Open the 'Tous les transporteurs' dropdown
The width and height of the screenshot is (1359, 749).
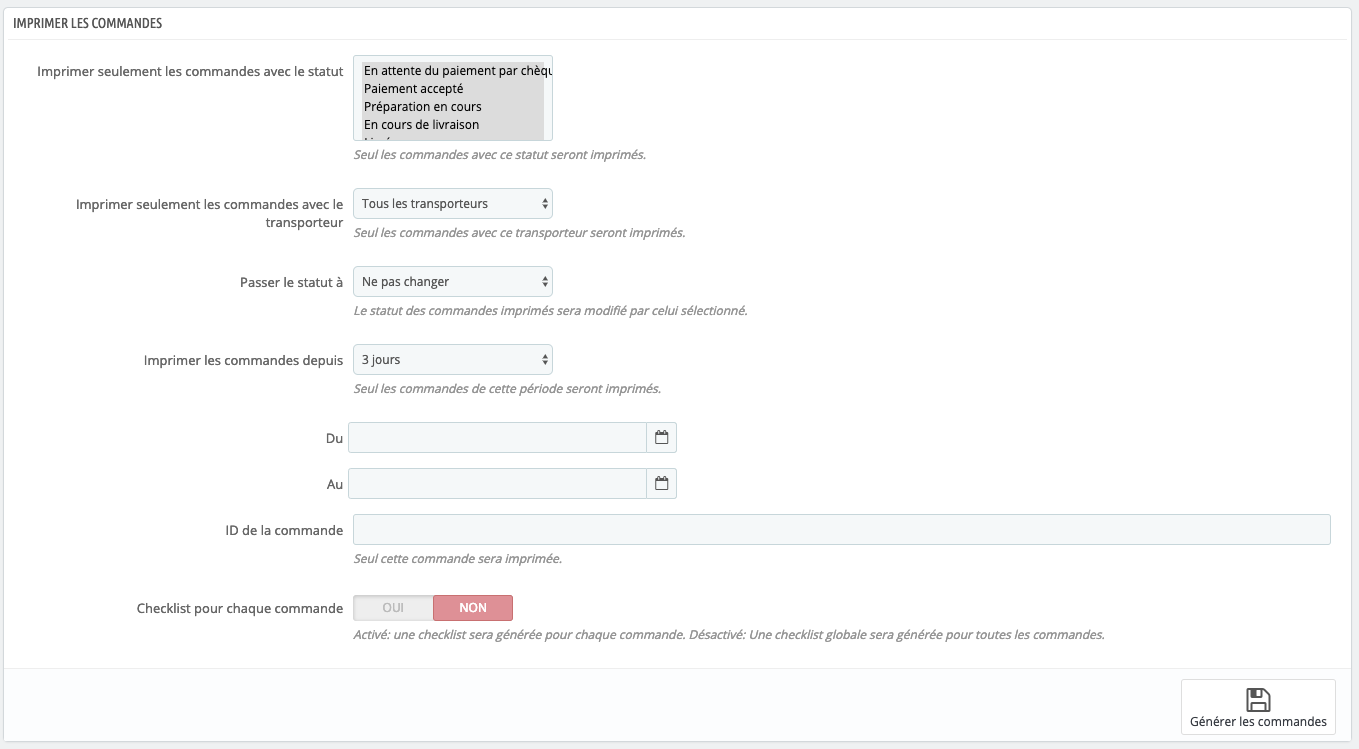click(450, 203)
